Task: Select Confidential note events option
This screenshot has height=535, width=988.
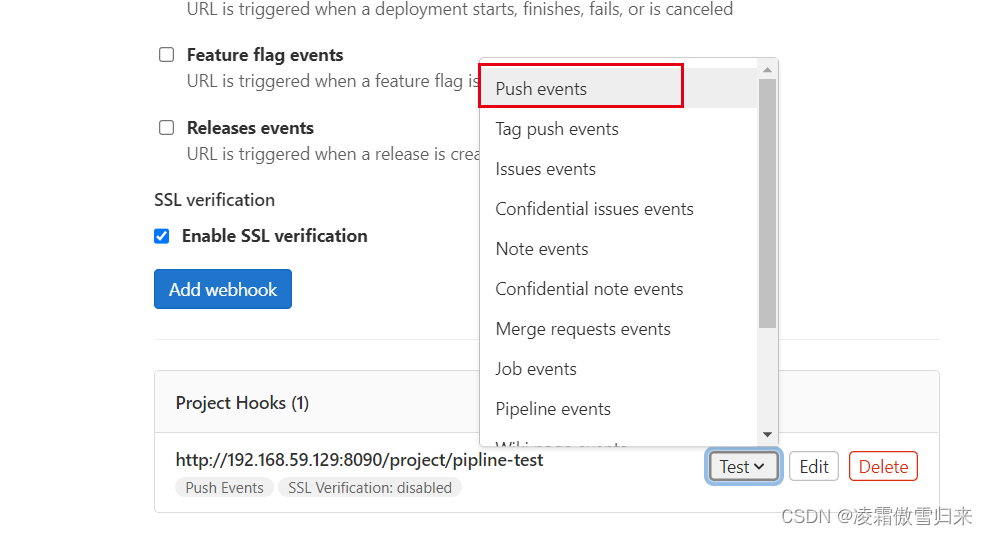Action: click(589, 289)
